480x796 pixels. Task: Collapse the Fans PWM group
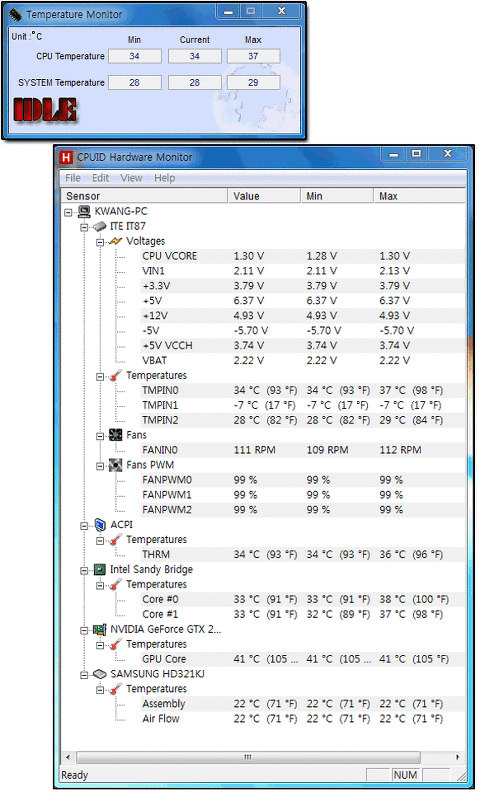click(x=100, y=466)
